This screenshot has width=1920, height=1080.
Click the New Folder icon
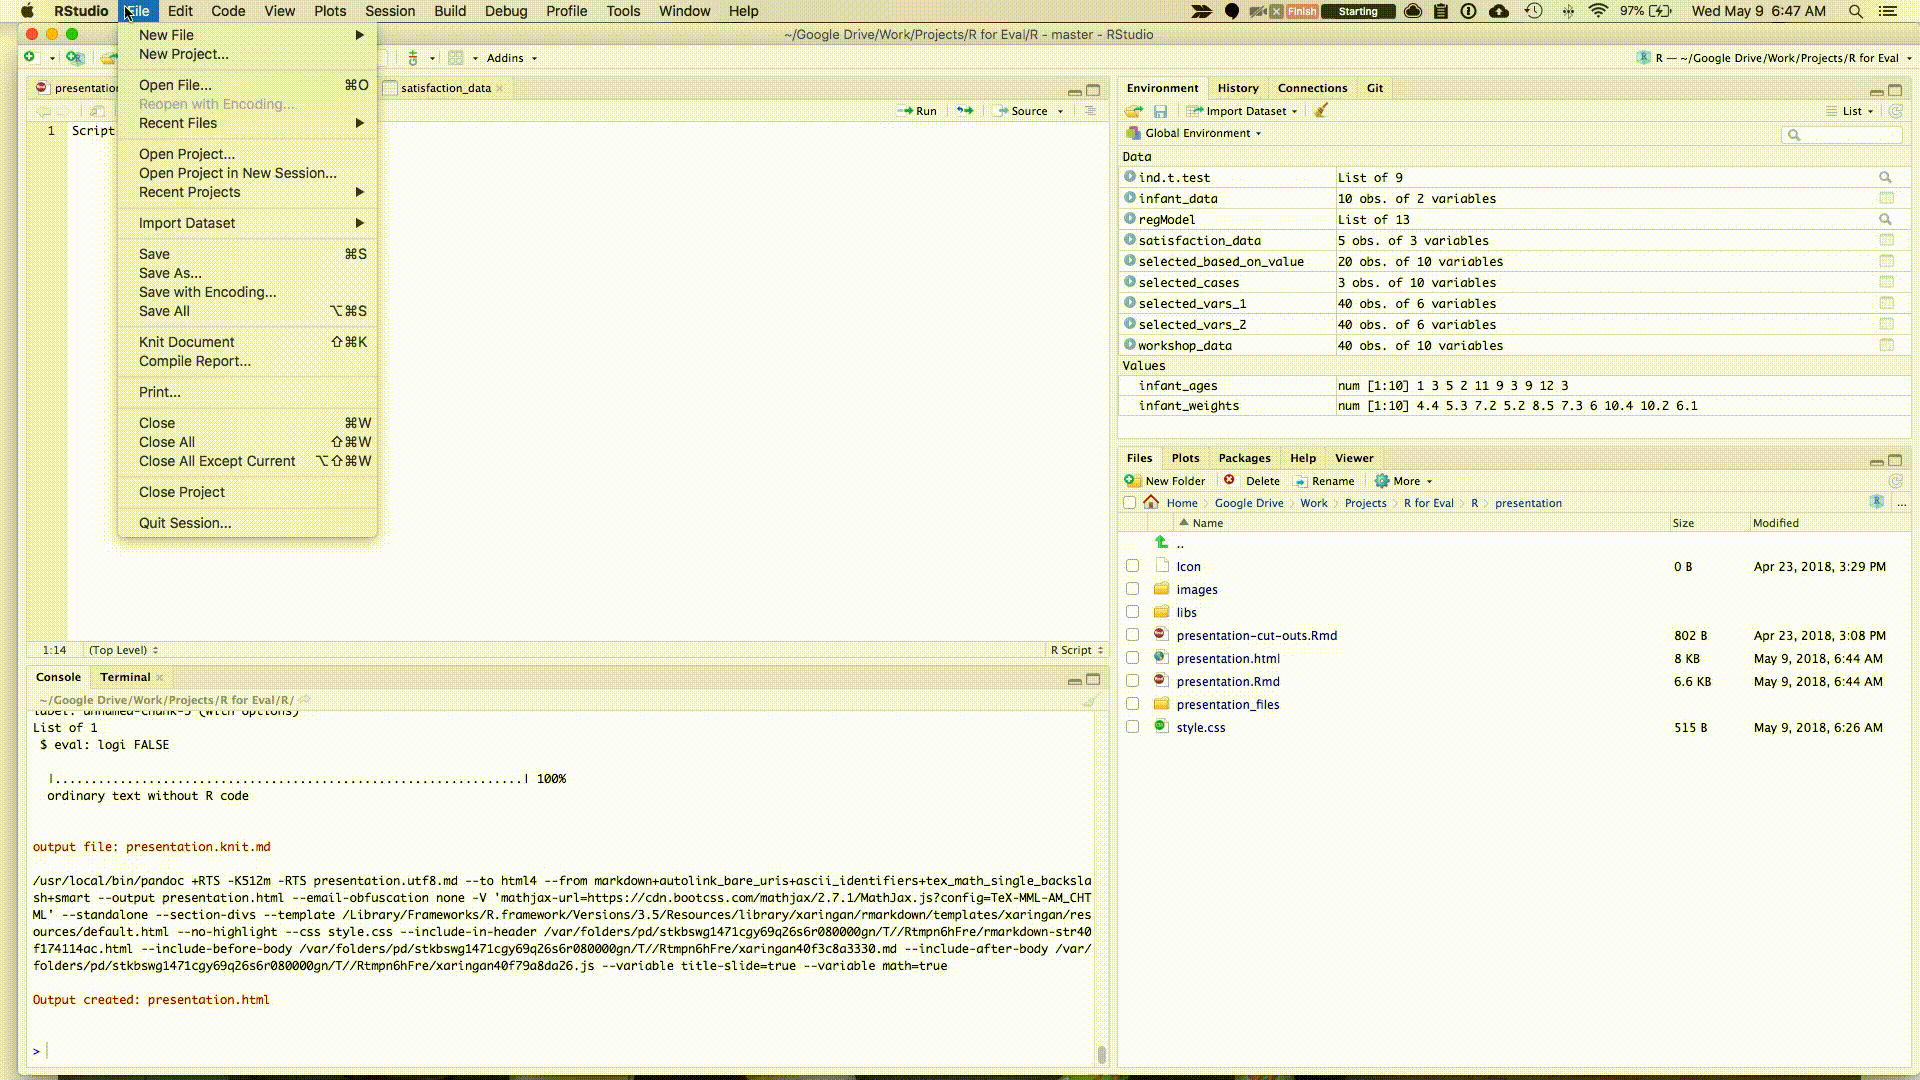pyautogui.click(x=1133, y=480)
